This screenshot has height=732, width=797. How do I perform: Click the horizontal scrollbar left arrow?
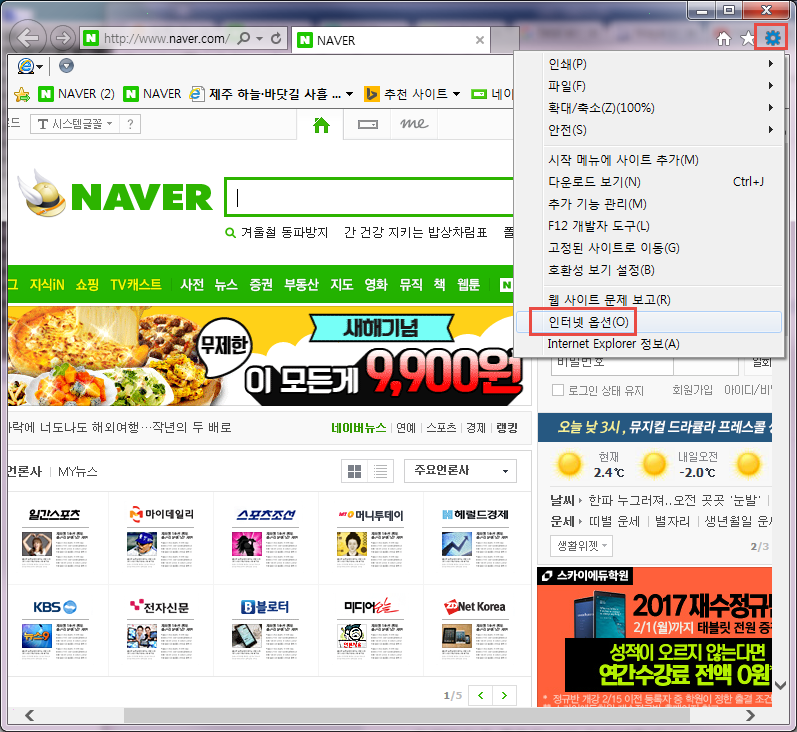click(30, 715)
